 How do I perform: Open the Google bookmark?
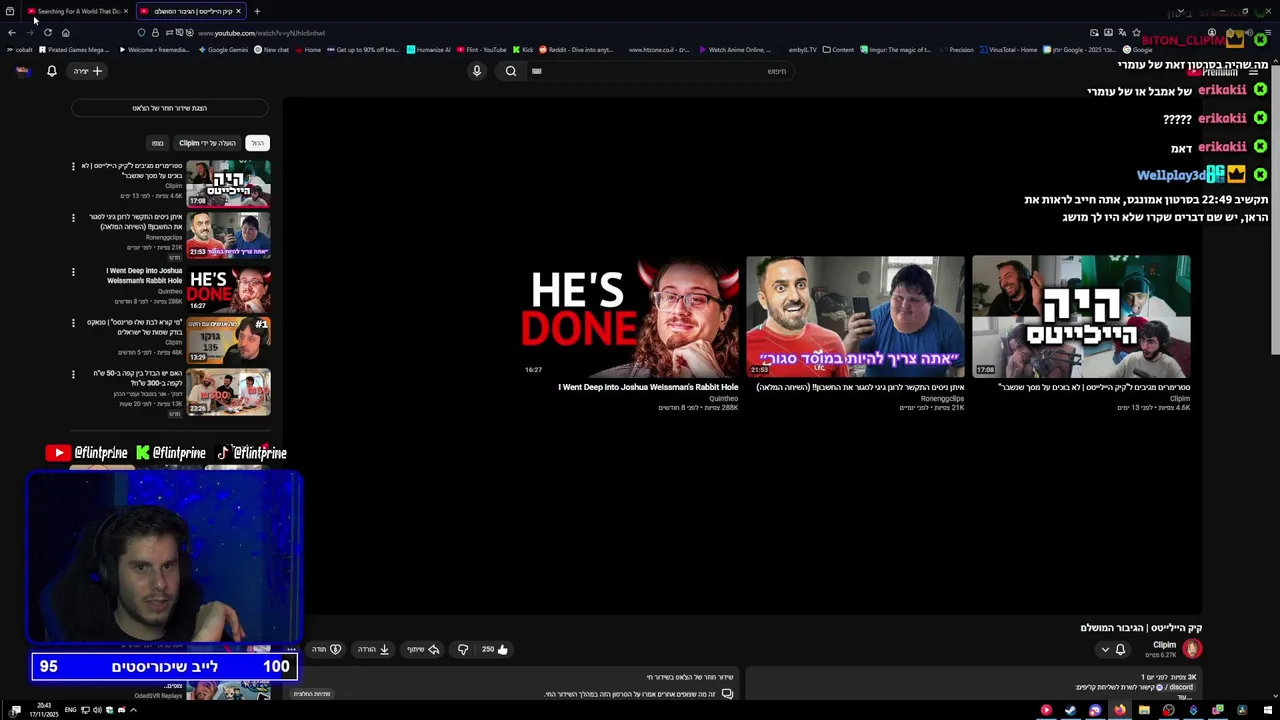pyautogui.click(x=1138, y=50)
